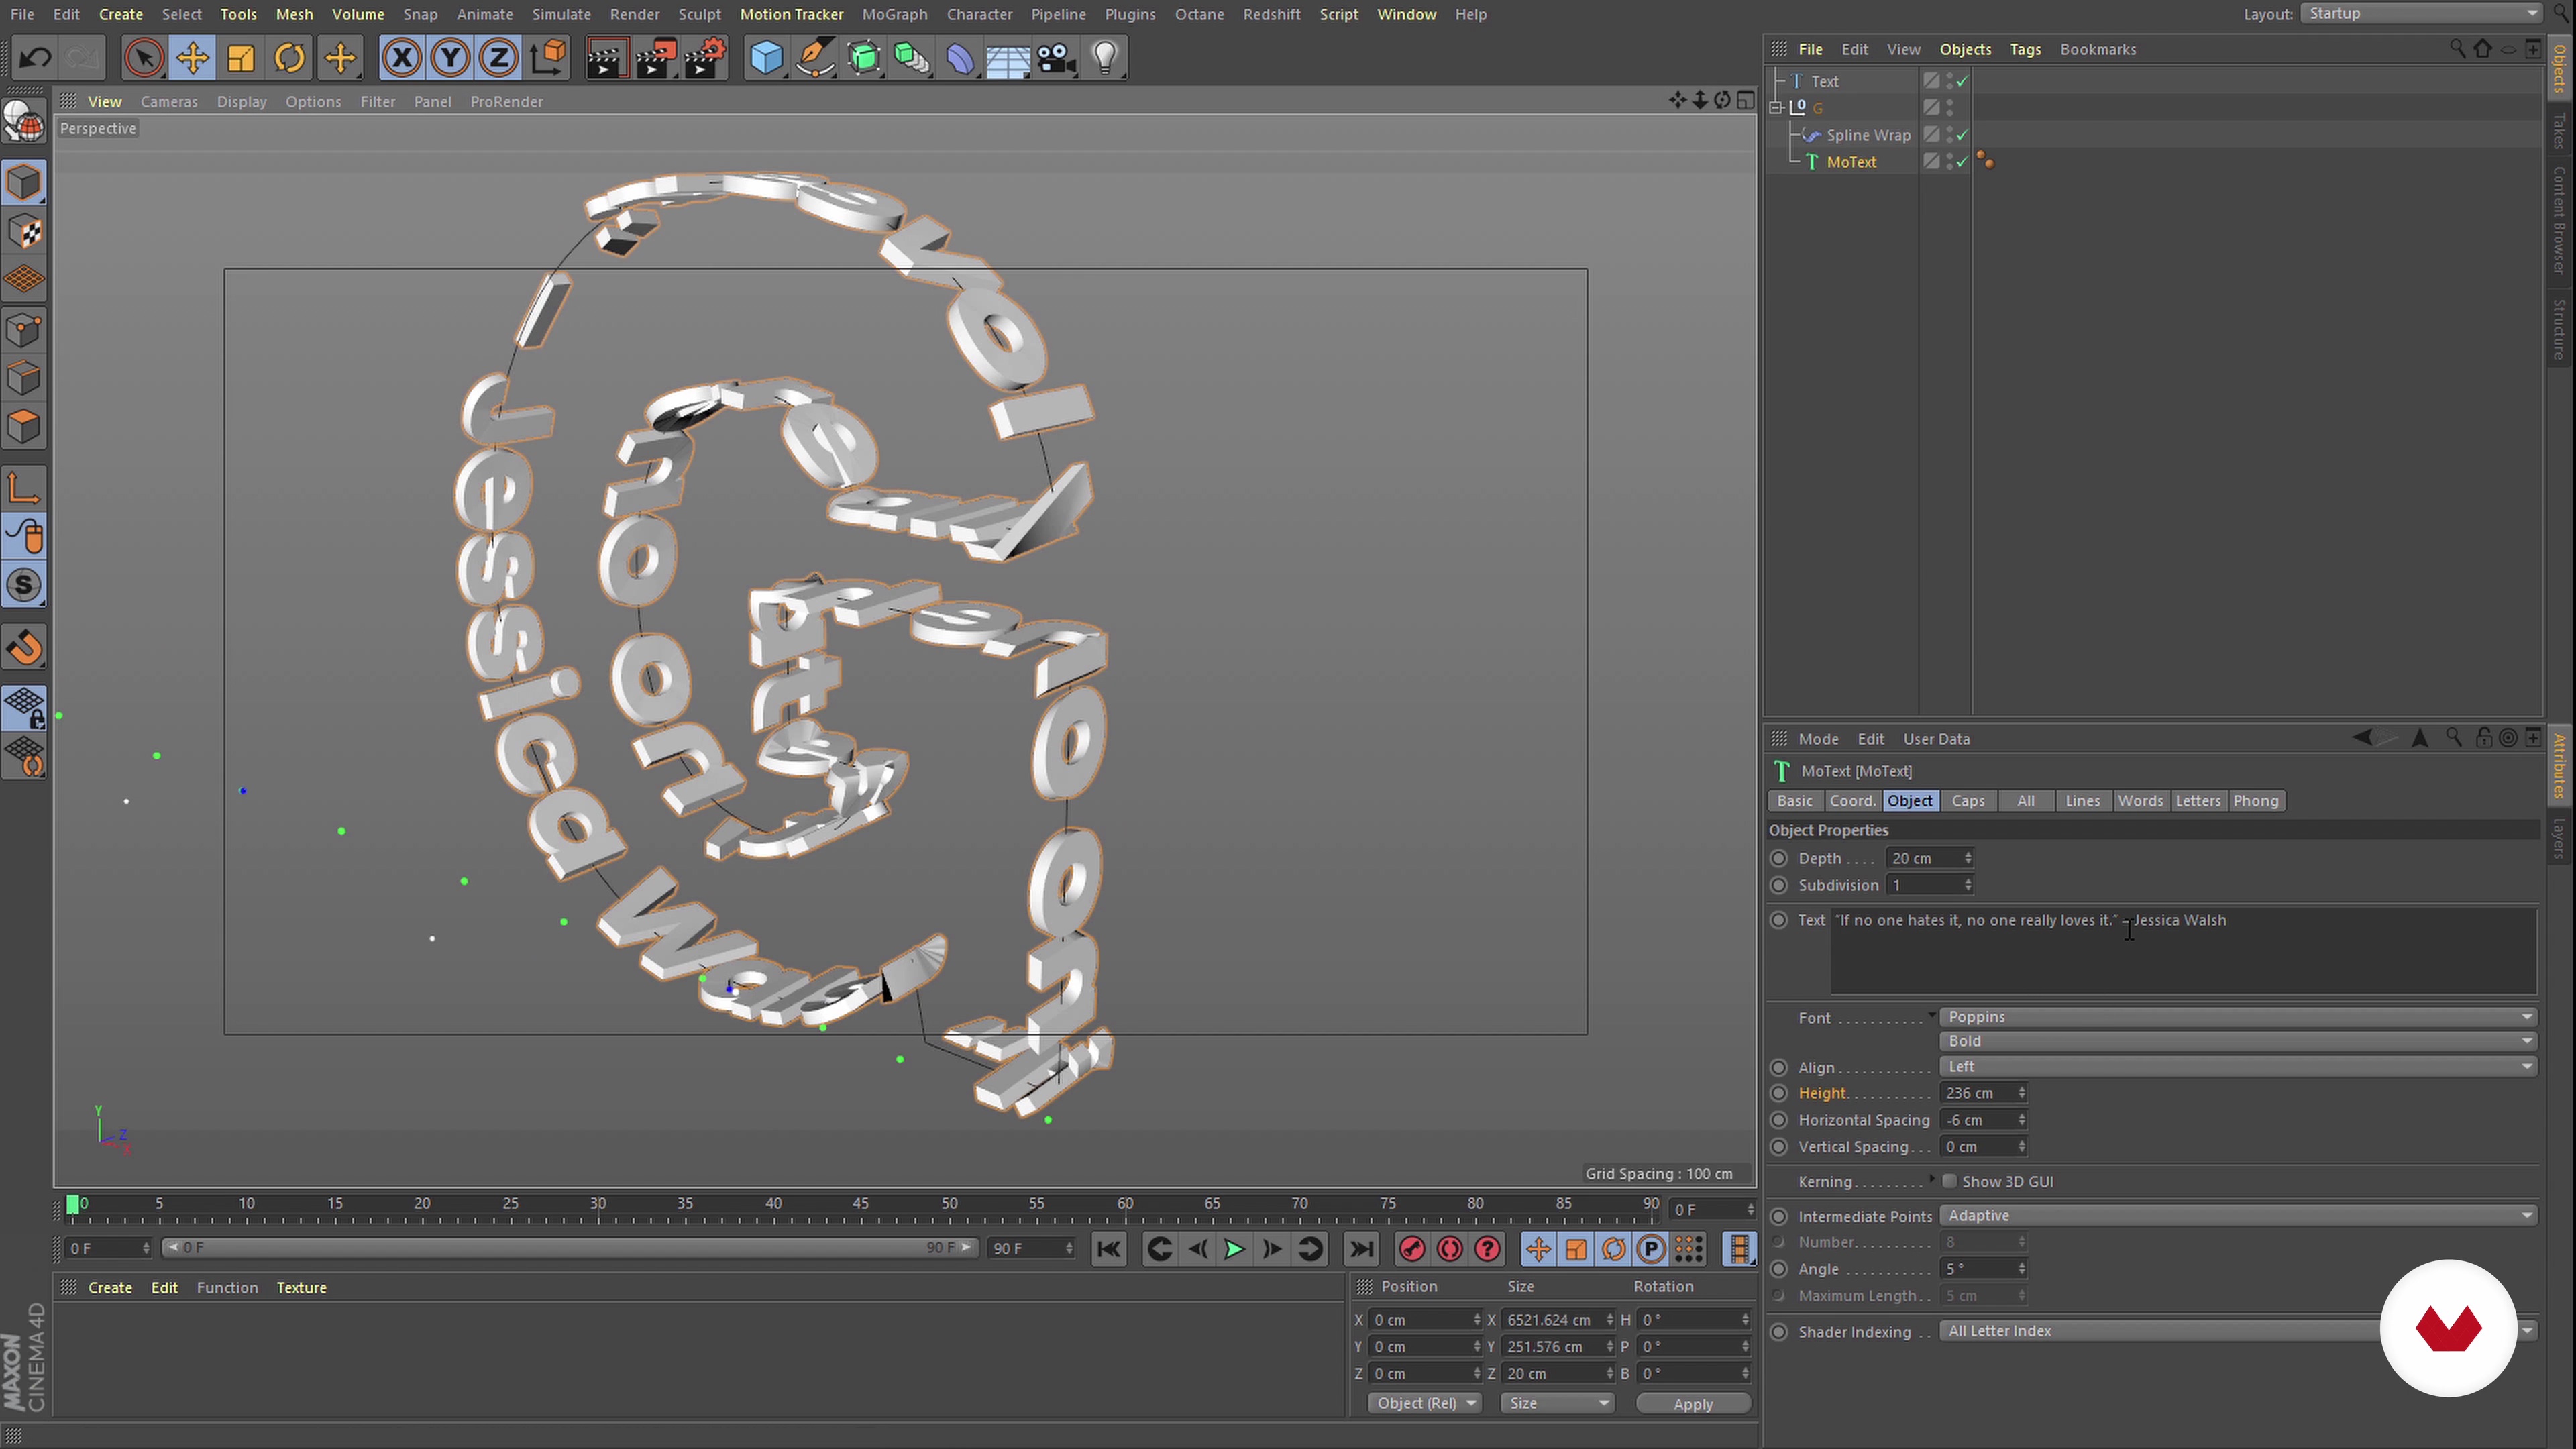Switch to Texture mode checker icon
2576x1449 pixels.
tap(24, 232)
